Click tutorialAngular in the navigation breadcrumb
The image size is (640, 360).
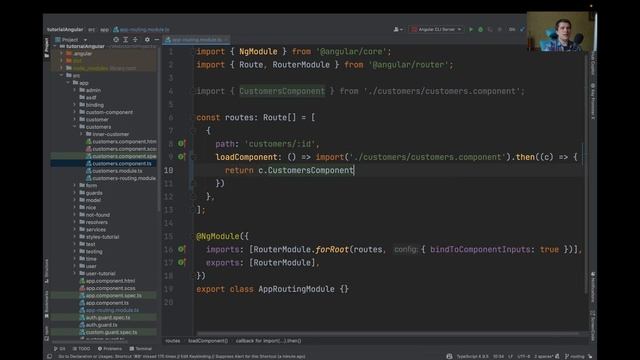pos(65,29)
